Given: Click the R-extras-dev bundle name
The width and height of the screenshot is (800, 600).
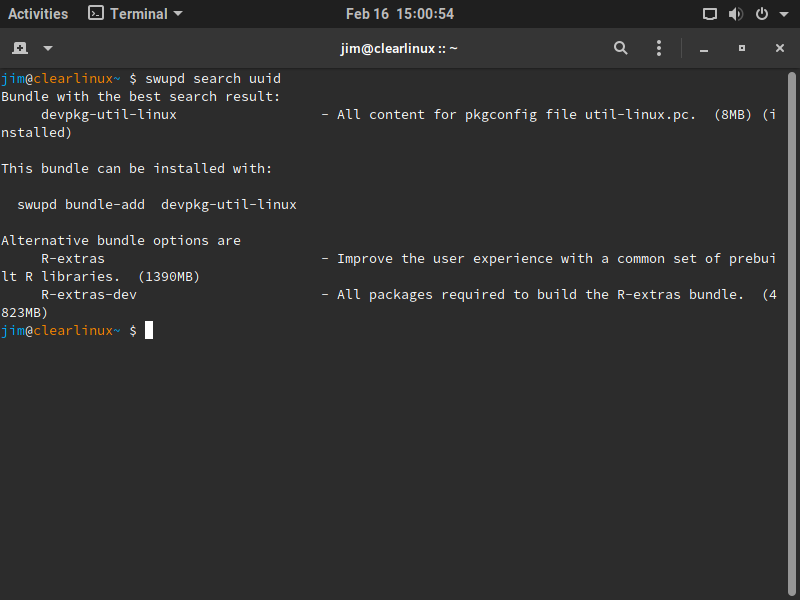Looking at the screenshot, I should pyautogui.click(x=89, y=295).
